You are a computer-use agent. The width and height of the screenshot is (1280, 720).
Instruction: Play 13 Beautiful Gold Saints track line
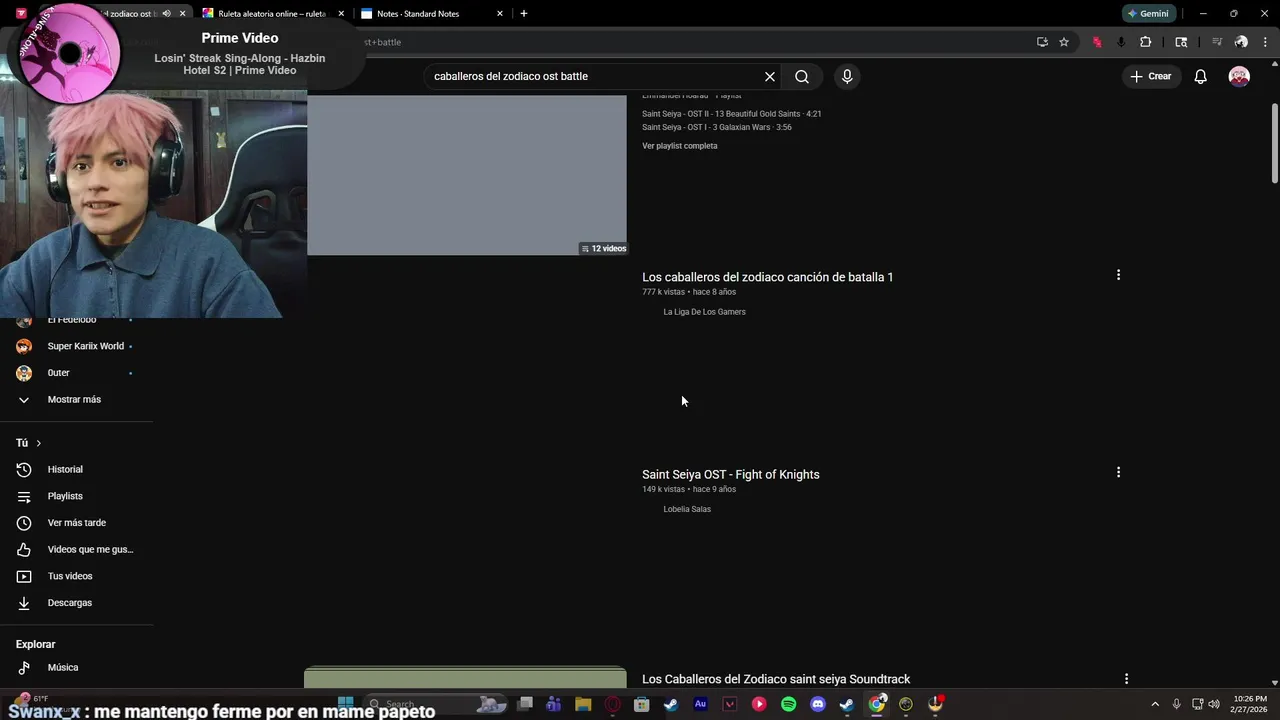coord(732,114)
